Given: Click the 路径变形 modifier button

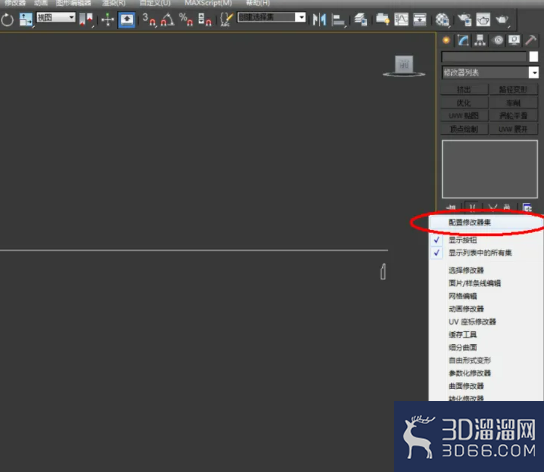Looking at the screenshot, I should 513,90.
